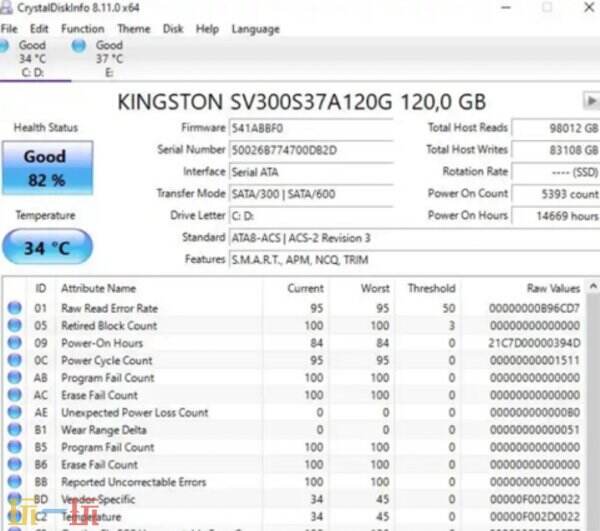The width and height of the screenshot is (600, 531).
Task: Click the status orb in row B5
Action: point(15,446)
